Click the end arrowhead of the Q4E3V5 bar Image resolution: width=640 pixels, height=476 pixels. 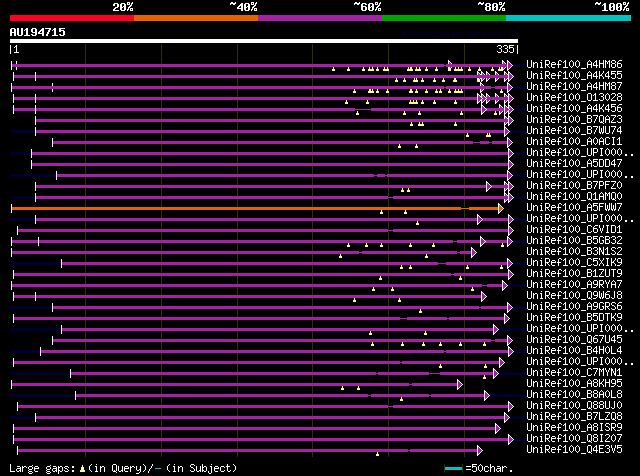(x=480, y=451)
